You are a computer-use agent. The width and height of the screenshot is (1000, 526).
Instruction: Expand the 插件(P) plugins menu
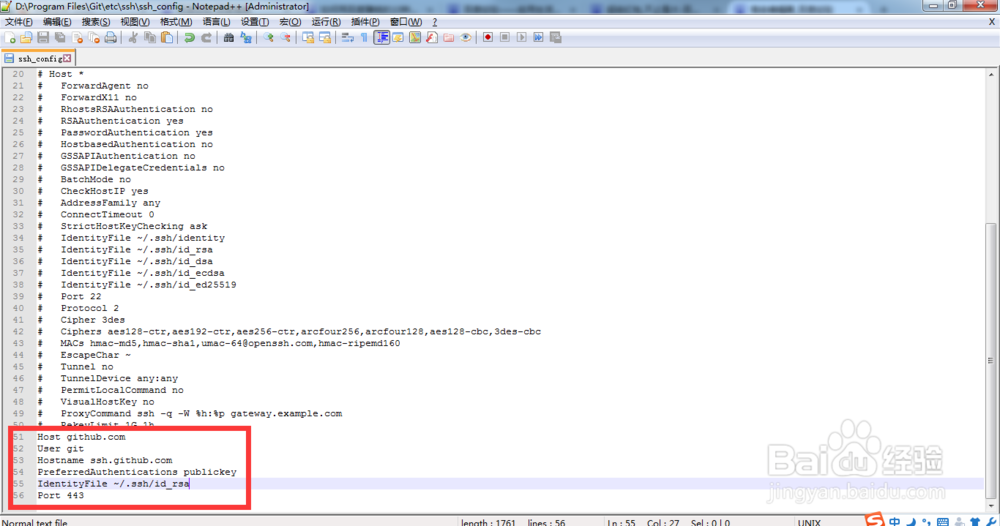tap(365, 22)
